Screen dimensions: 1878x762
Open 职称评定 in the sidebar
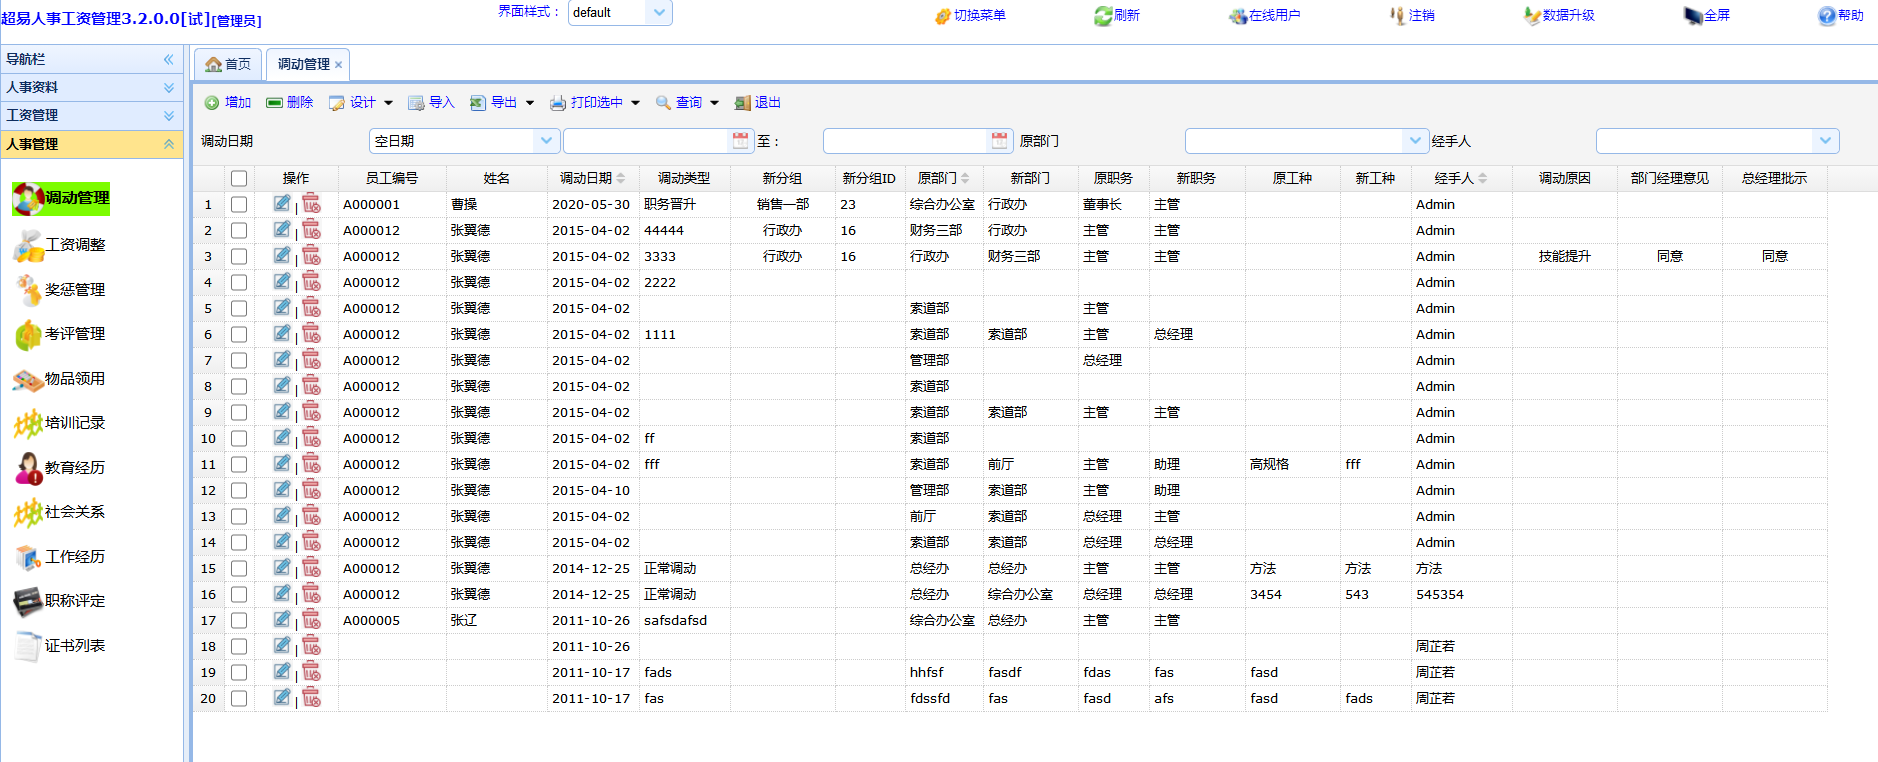[60, 601]
